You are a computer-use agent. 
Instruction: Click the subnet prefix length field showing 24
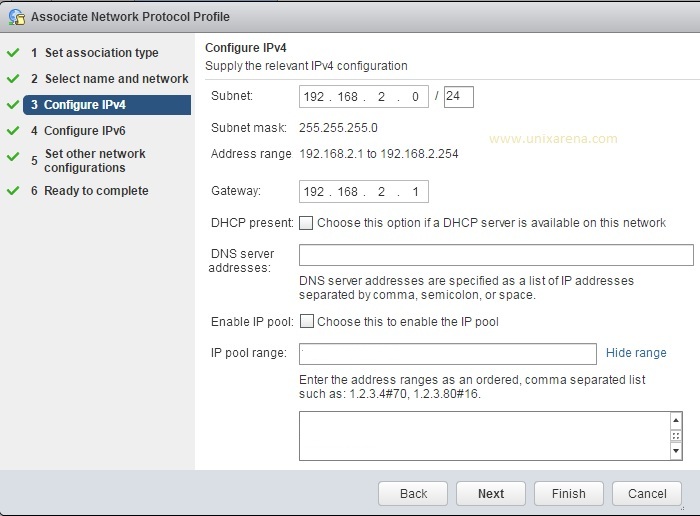(458, 96)
